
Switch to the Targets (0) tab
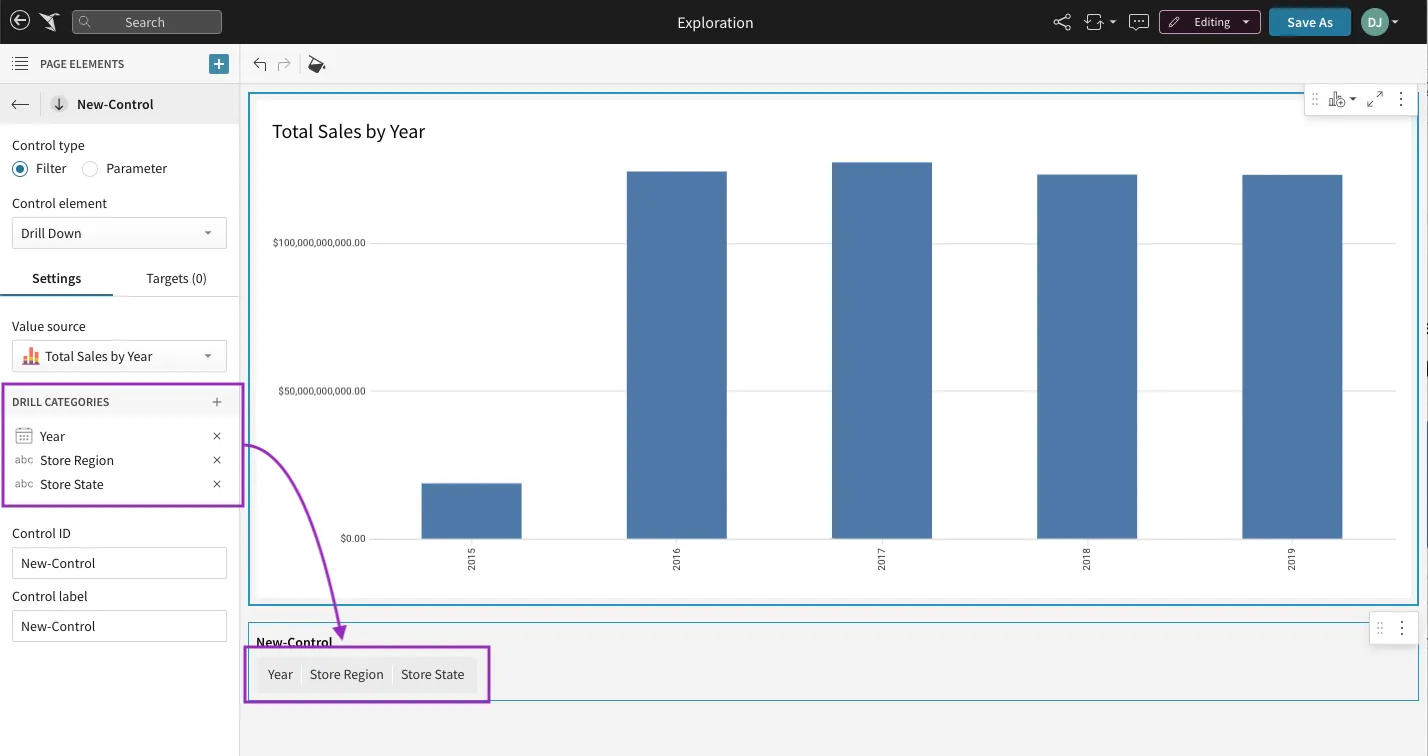tap(176, 278)
